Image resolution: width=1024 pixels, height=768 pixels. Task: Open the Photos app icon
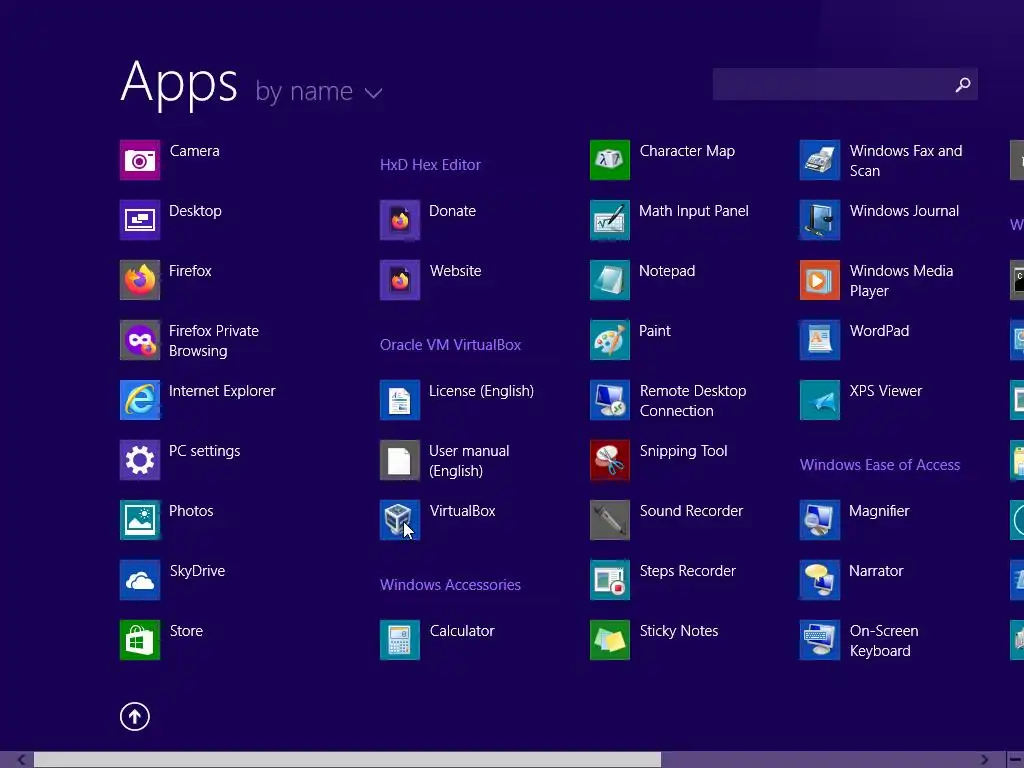click(x=140, y=520)
